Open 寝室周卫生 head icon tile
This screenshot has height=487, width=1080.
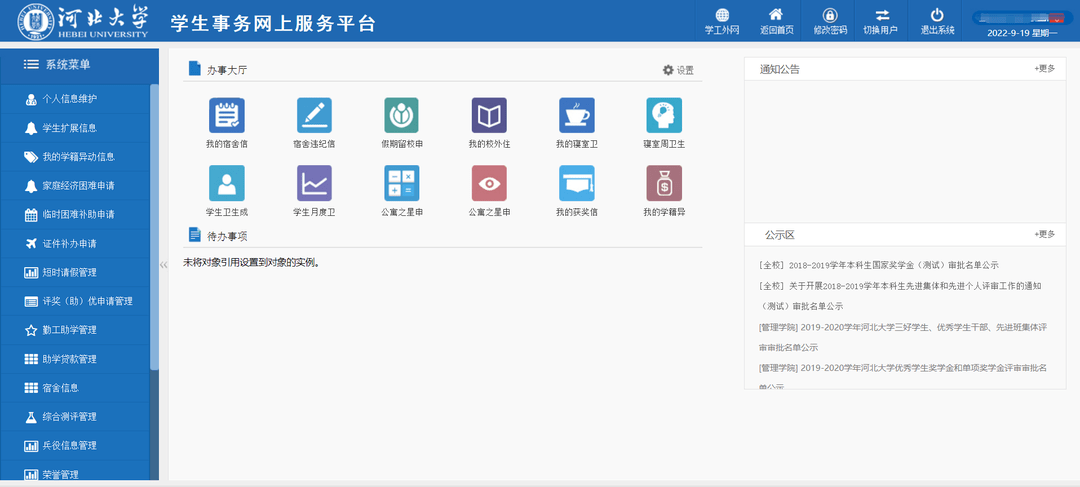click(x=664, y=115)
